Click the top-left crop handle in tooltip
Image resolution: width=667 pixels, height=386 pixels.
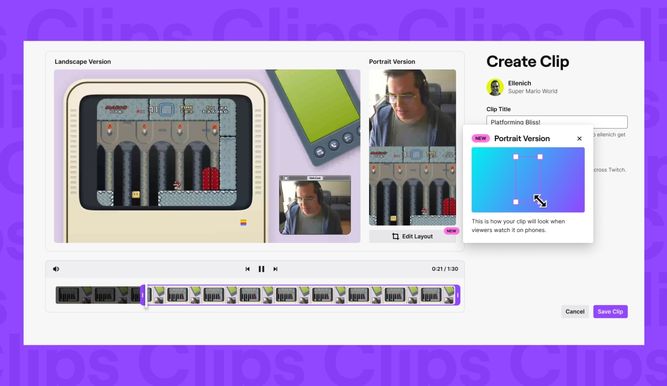pyautogui.click(x=516, y=157)
